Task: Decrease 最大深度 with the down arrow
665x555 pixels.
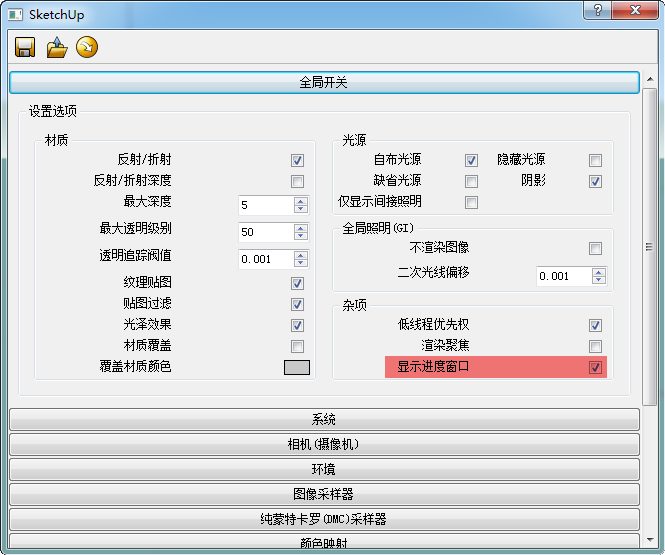Action: tap(301, 209)
